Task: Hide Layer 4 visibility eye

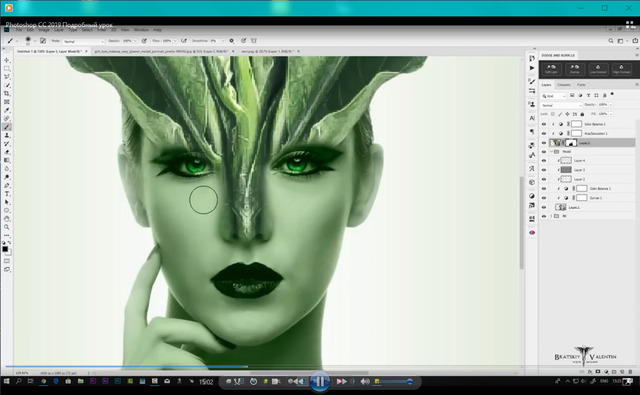Action: (x=544, y=161)
